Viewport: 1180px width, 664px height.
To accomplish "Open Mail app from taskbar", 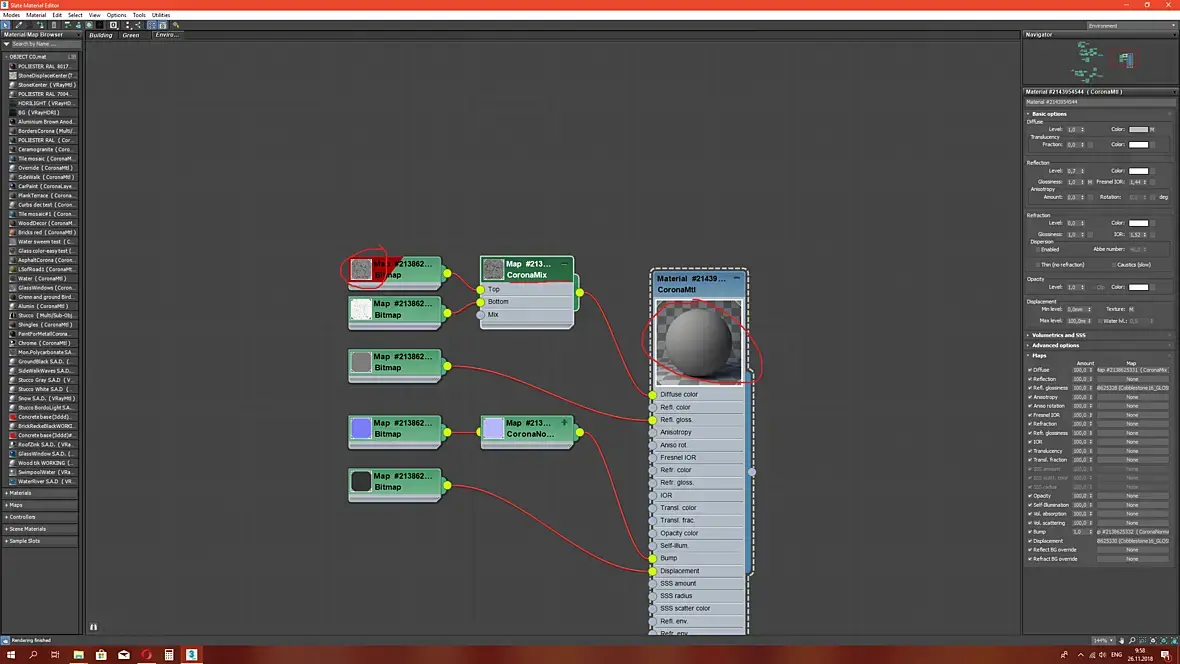I will (x=123, y=655).
